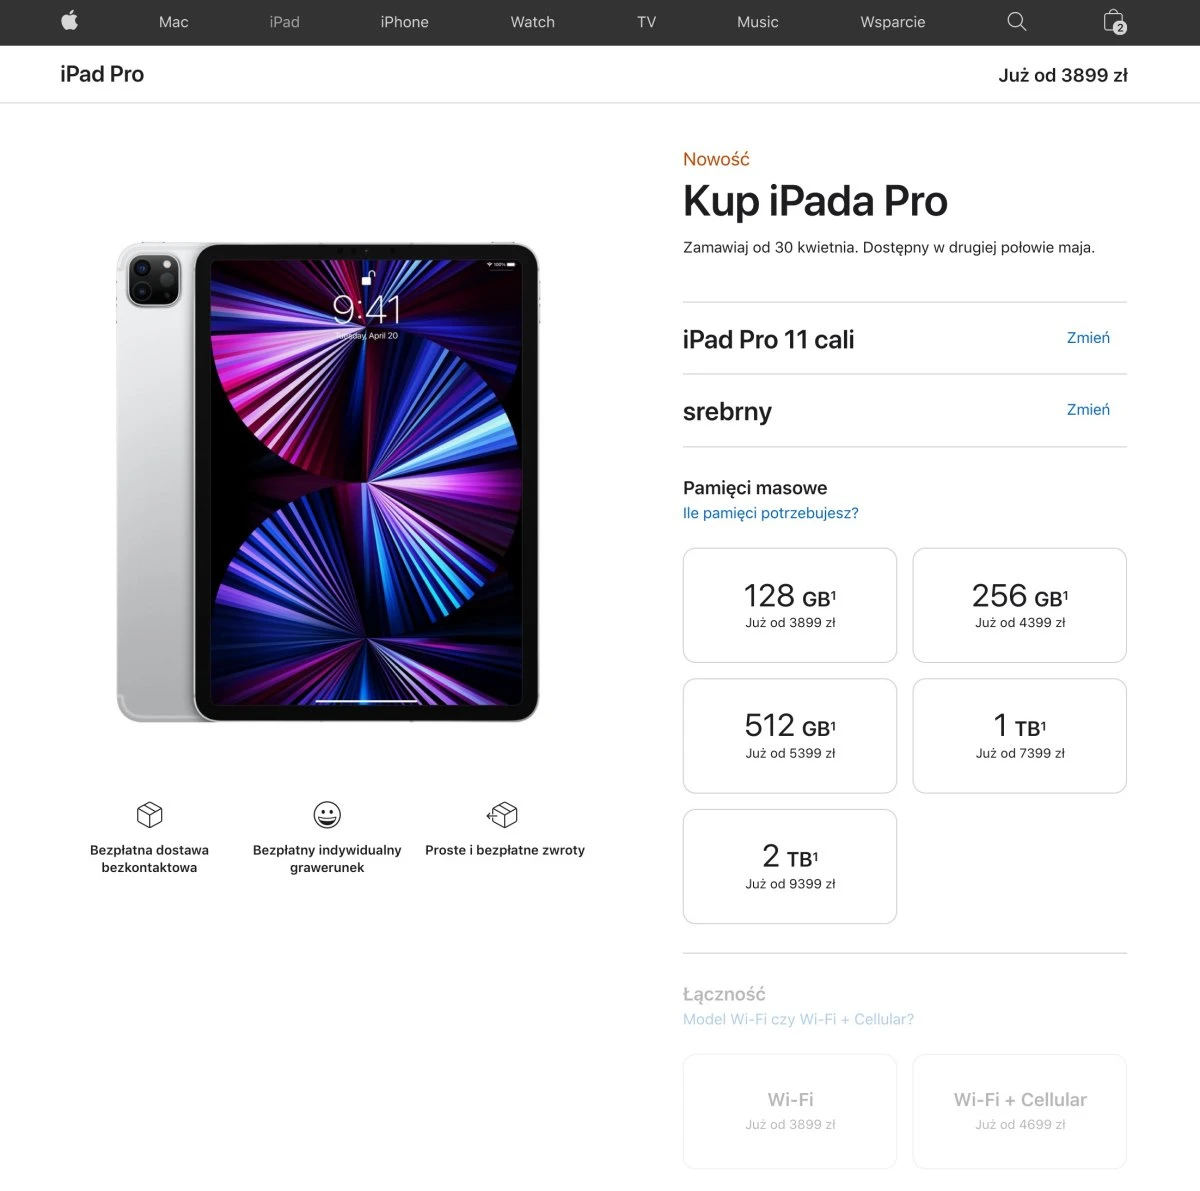Open 'Ile pamięci potrzebujesz?' link
The height and width of the screenshot is (1191, 1200).
(x=771, y=513)
